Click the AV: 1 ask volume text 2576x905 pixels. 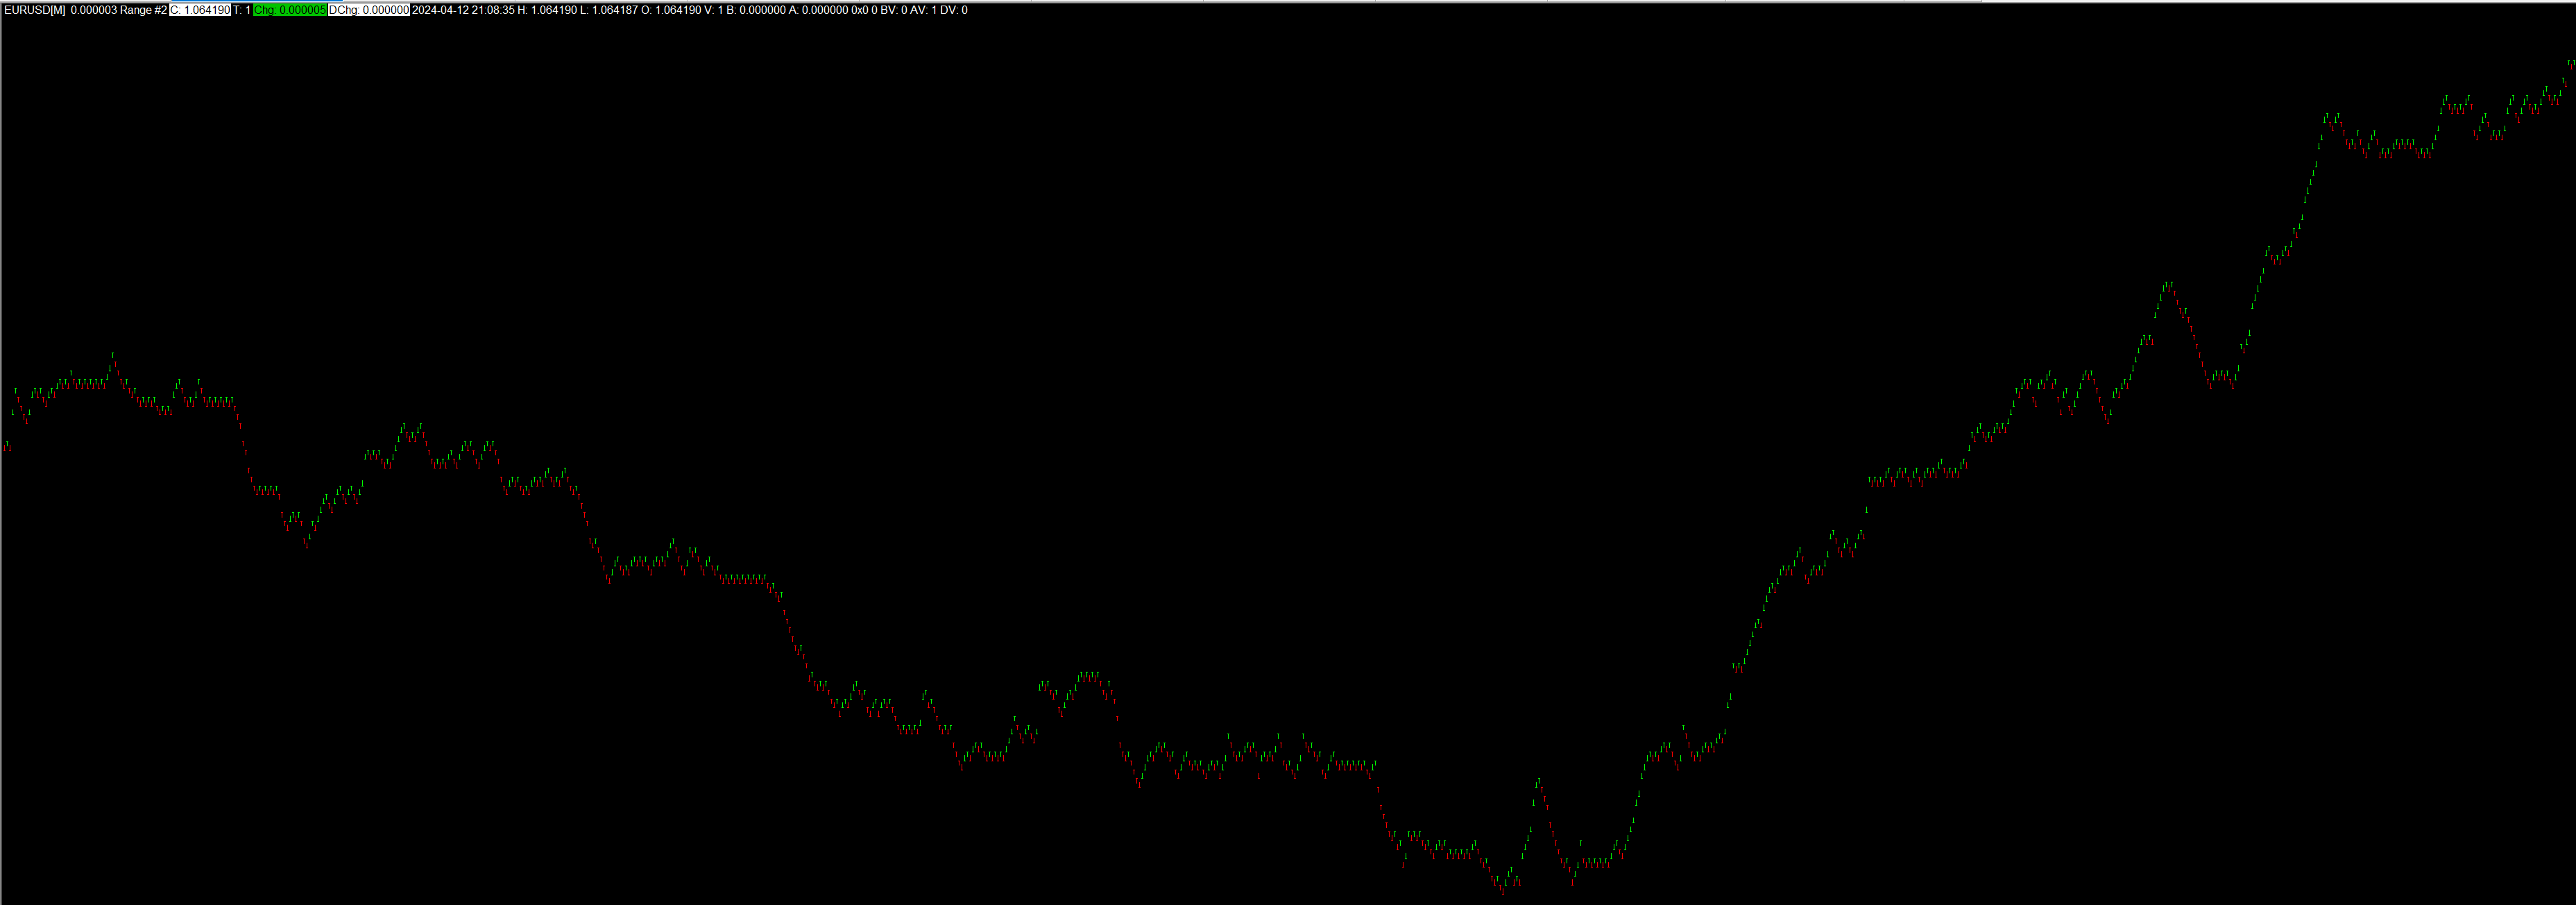pyautogui.click(x=923, y=10)
